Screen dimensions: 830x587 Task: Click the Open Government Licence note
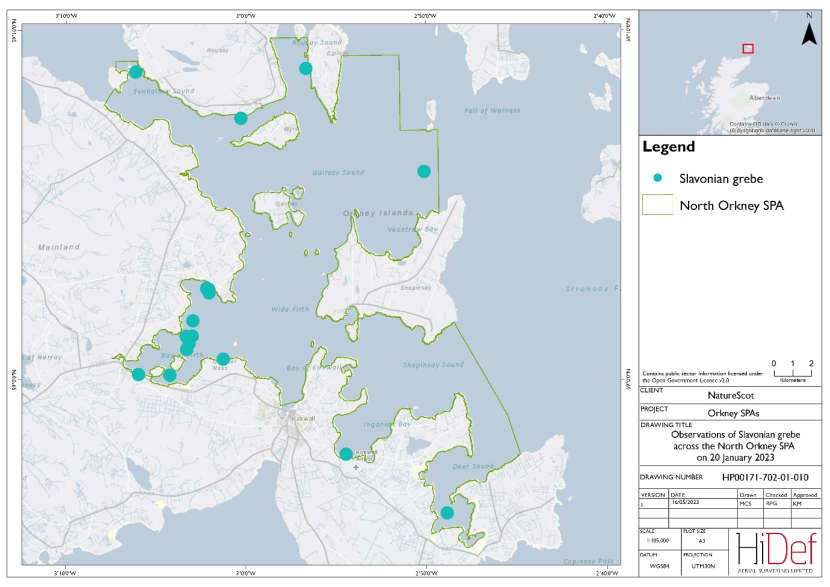tap(702, 377)
